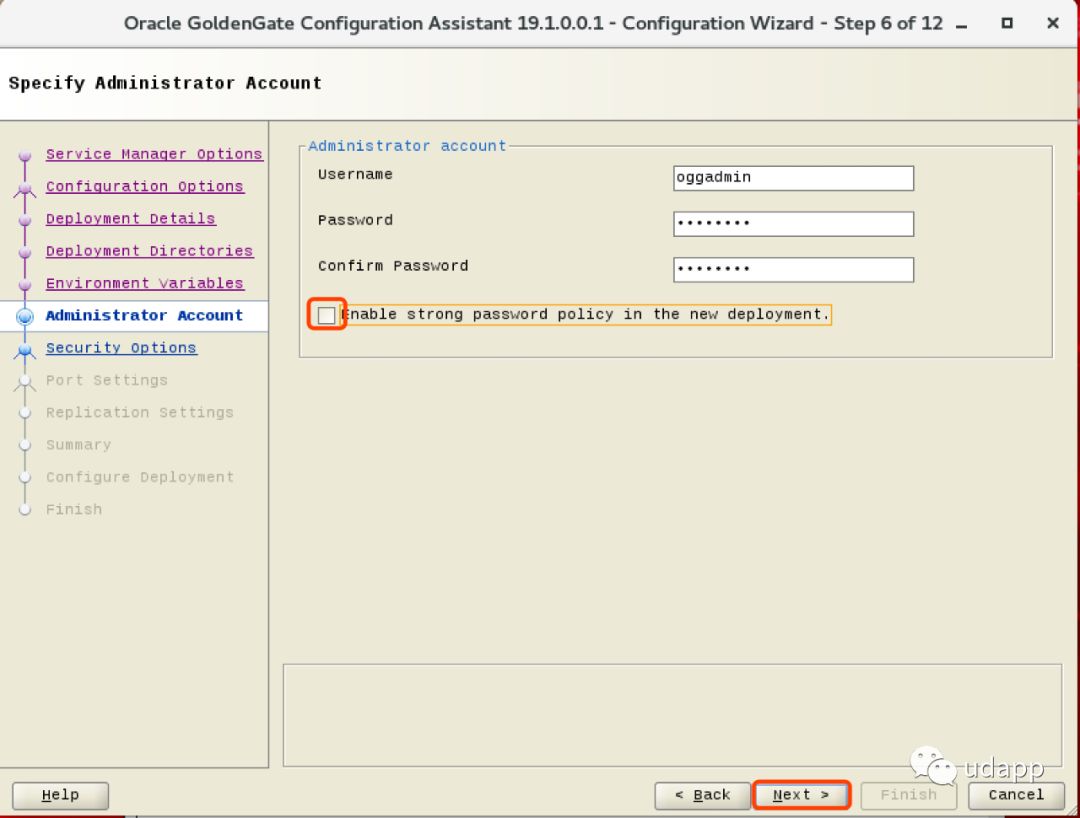Close the Configuration Wizard window
This screenshot has height=818, width=1080.
tap(1052, 23)
